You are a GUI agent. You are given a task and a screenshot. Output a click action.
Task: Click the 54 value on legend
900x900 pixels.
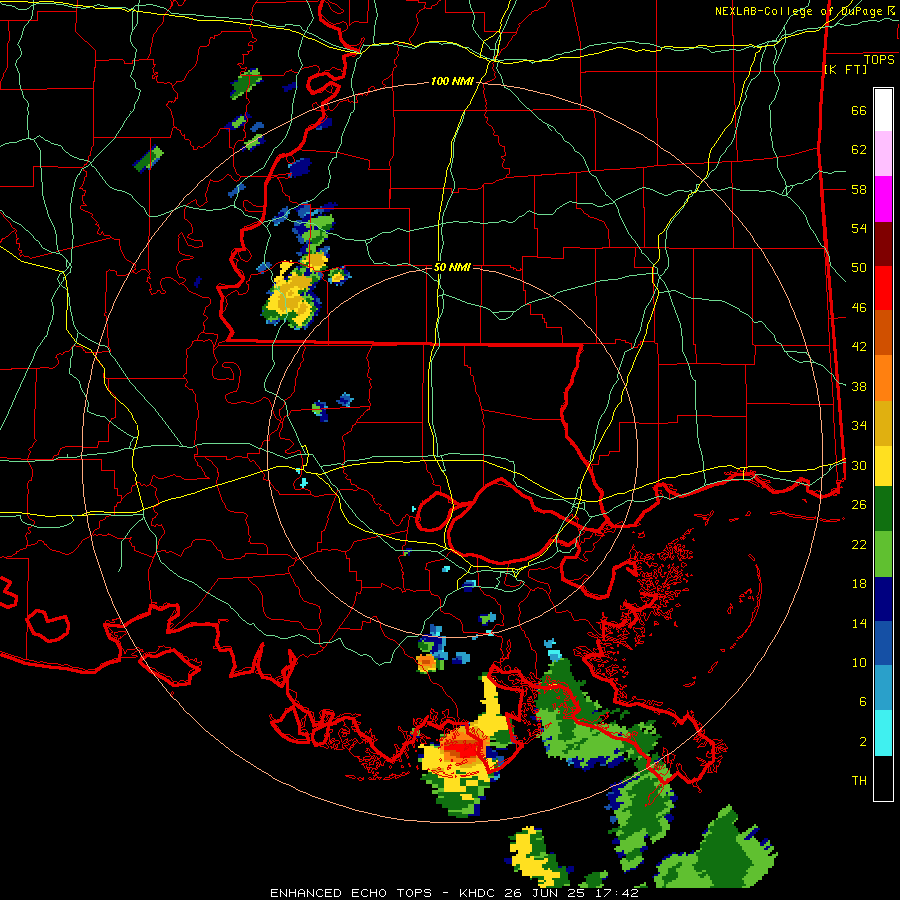859,228
